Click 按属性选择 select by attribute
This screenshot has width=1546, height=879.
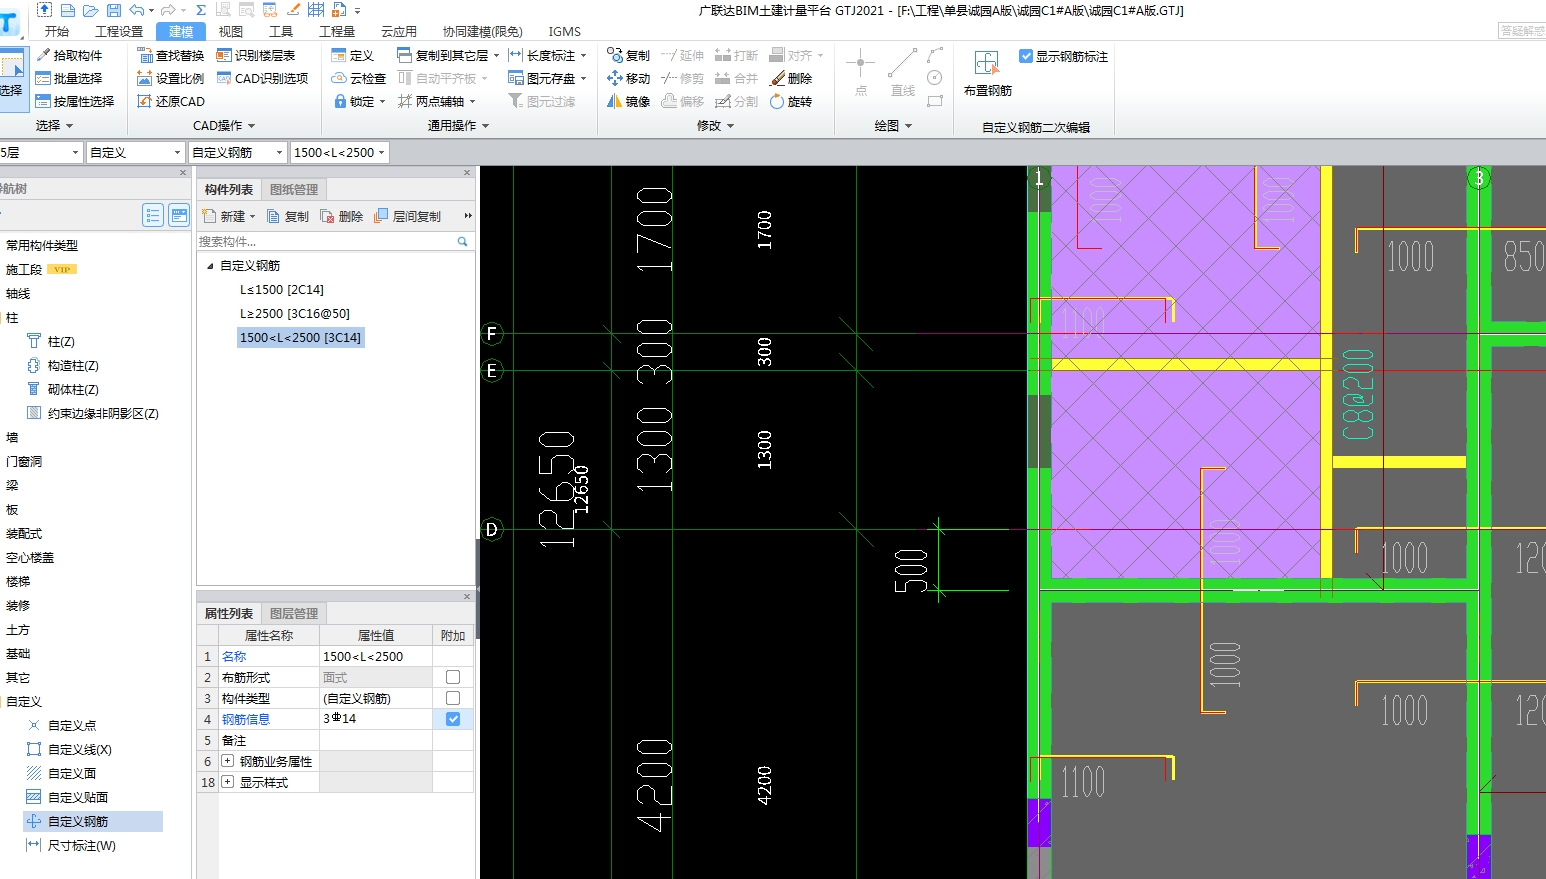75,101
